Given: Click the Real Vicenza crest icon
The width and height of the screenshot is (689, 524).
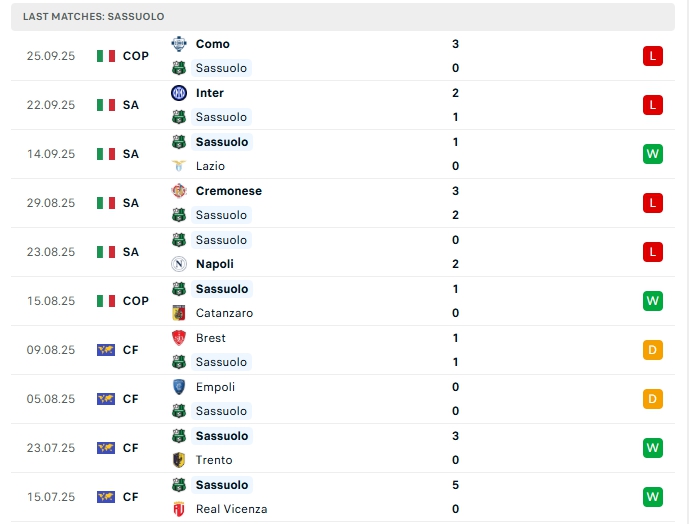Looking at the screenshot, I should coord(179,509).
